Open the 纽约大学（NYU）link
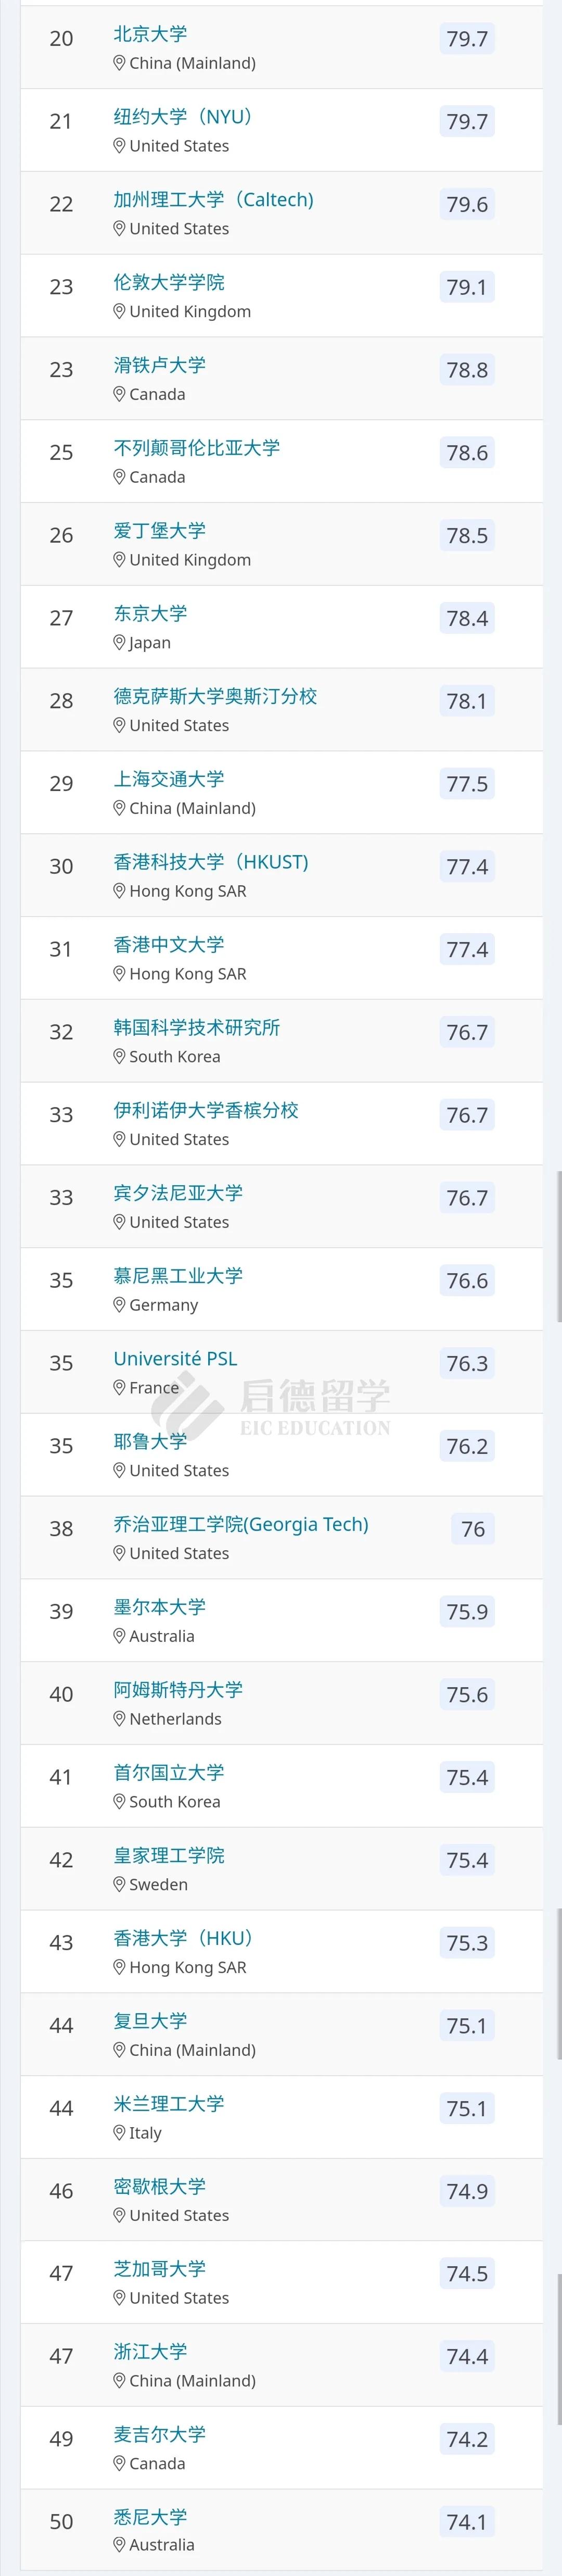This screenshot has height=2576, width=562. pyautogui.click(x=182, y=117)
